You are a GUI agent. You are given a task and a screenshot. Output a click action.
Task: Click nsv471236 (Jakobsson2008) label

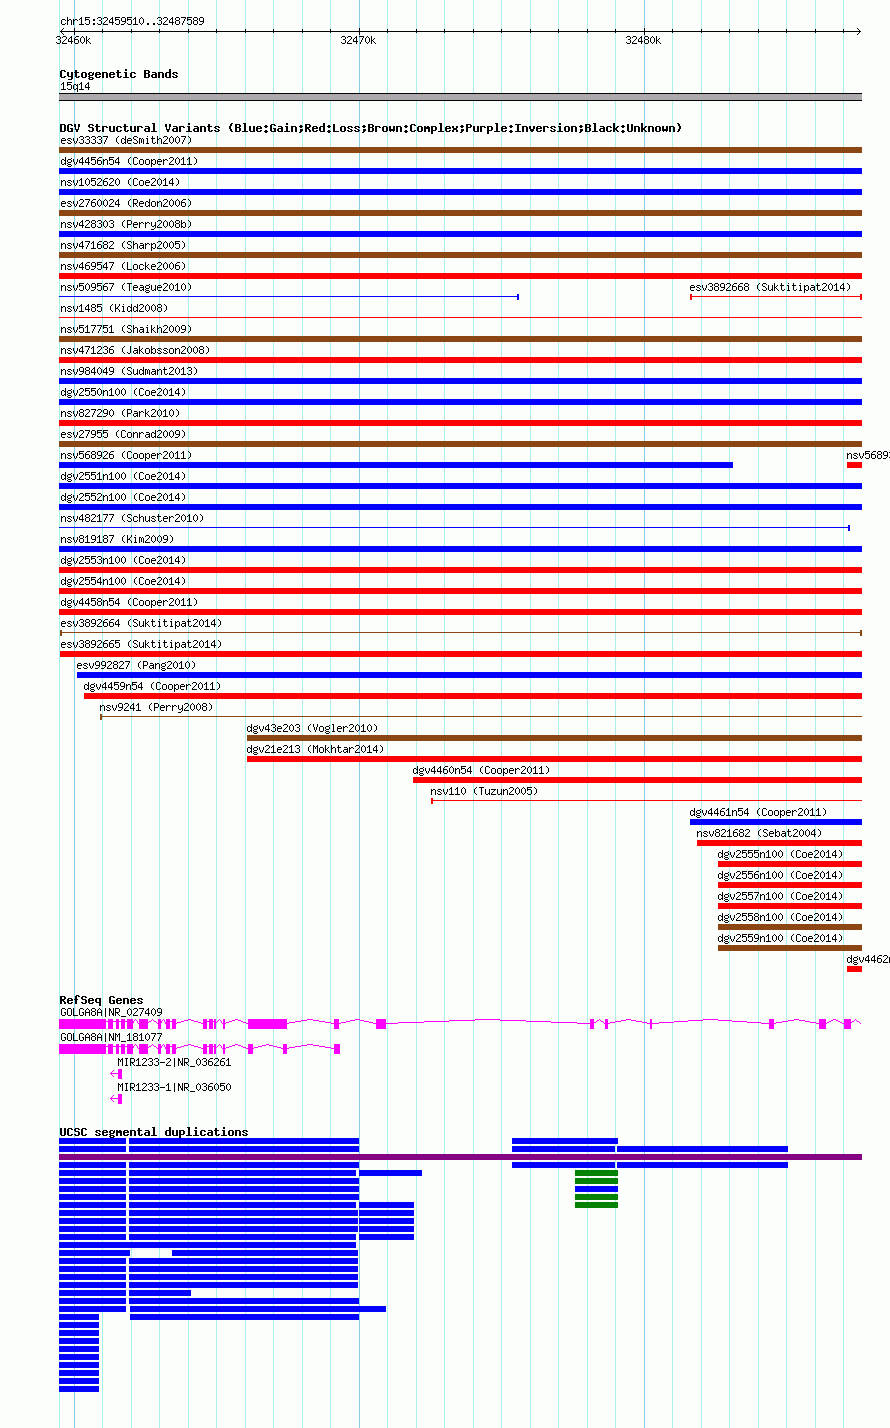pyautogui.click(x=135, y=350)
